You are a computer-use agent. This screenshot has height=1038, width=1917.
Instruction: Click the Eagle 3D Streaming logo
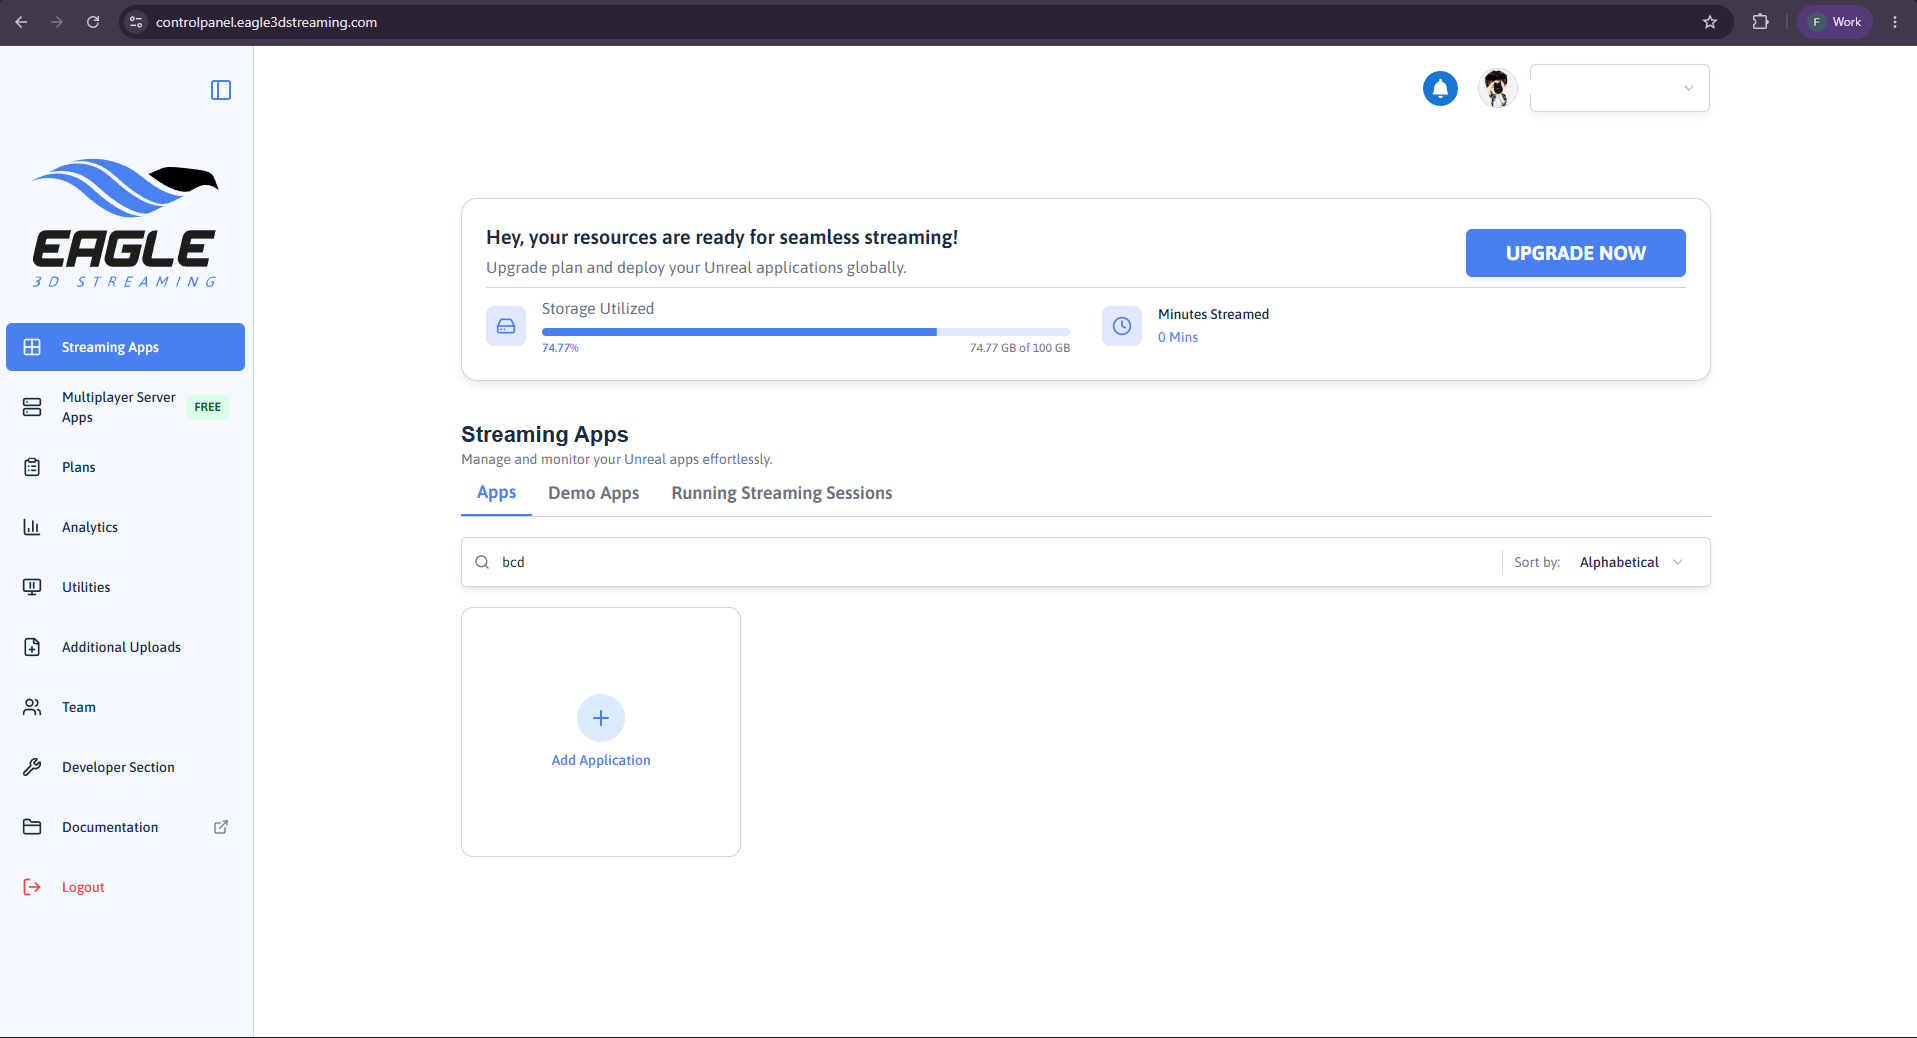[x=126, y=223]
